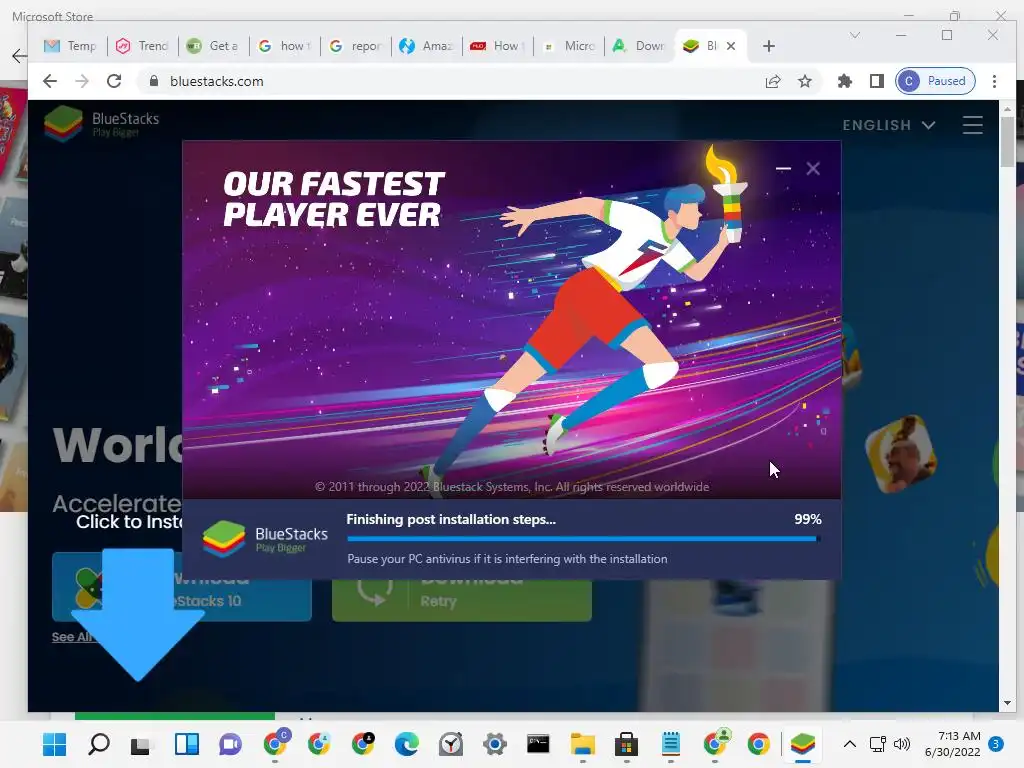This screenshot has height=768, width=1024.
Task: Click page scrollbar up arrow
Action: 1007,109
